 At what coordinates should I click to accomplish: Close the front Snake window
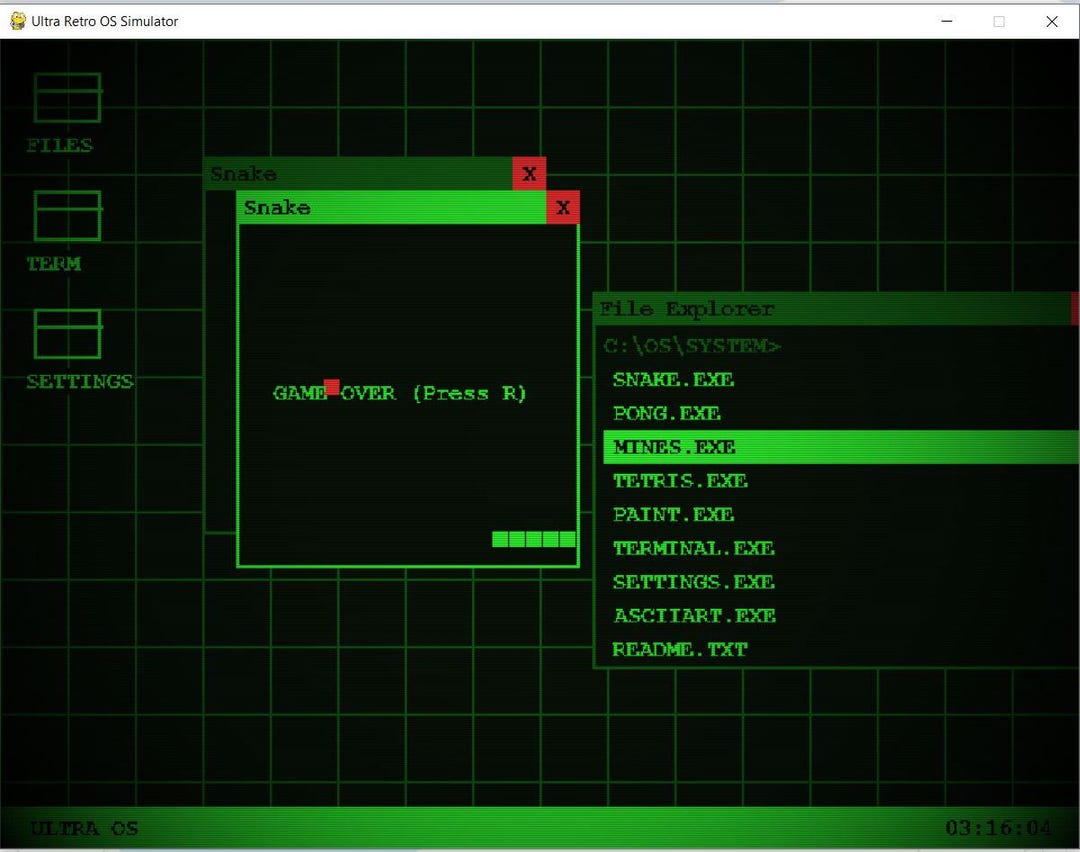tap(563, 207)
